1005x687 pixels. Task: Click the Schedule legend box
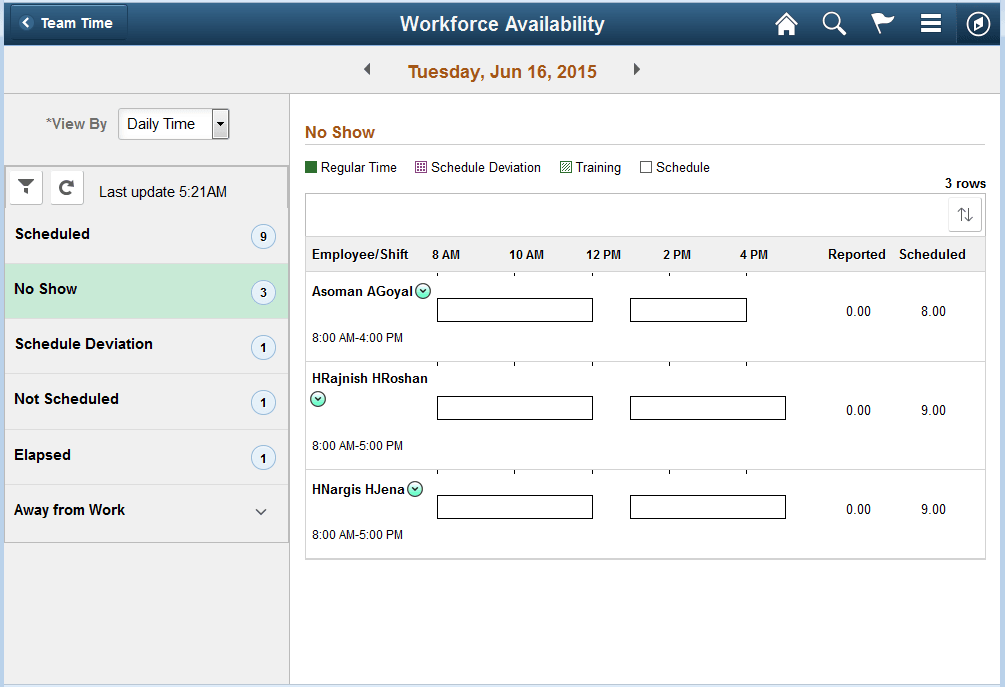tap(646, 167)
